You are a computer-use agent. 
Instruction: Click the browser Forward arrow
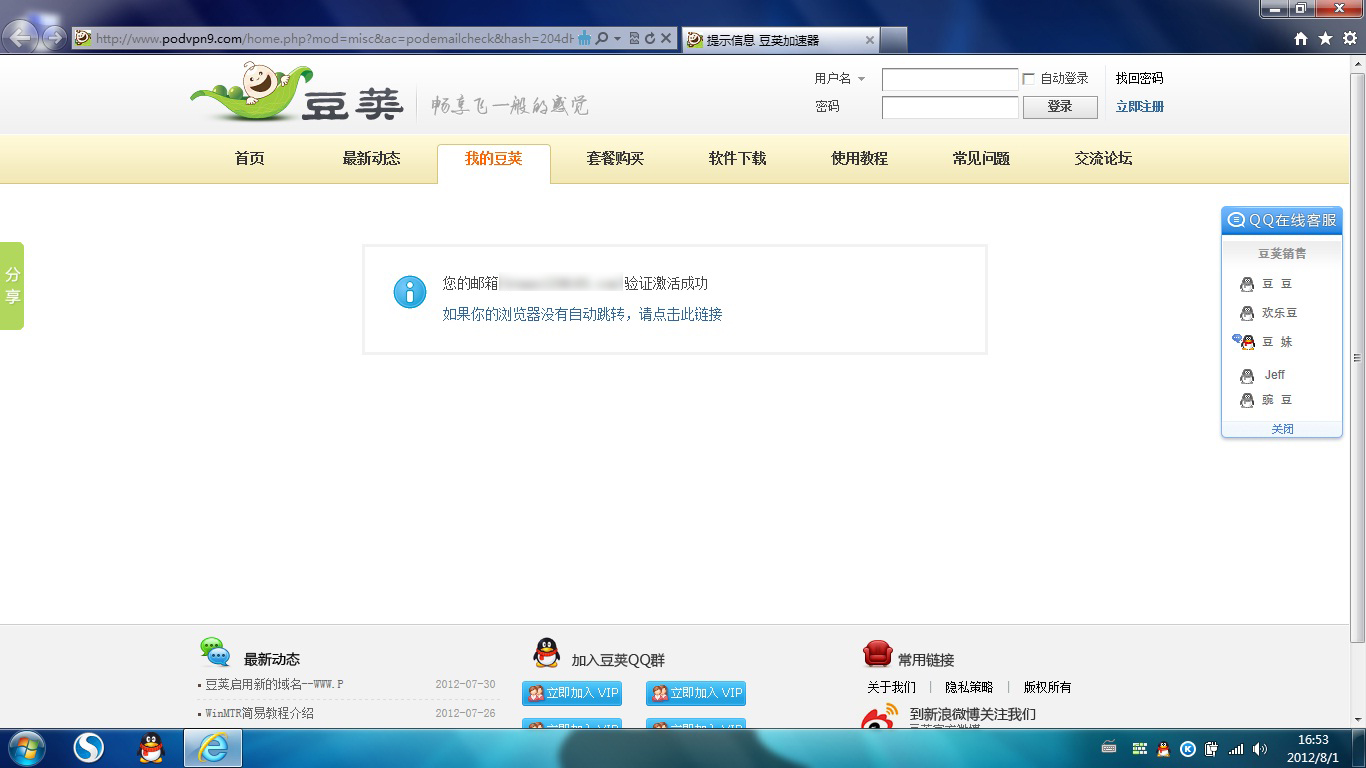point(54,39)
